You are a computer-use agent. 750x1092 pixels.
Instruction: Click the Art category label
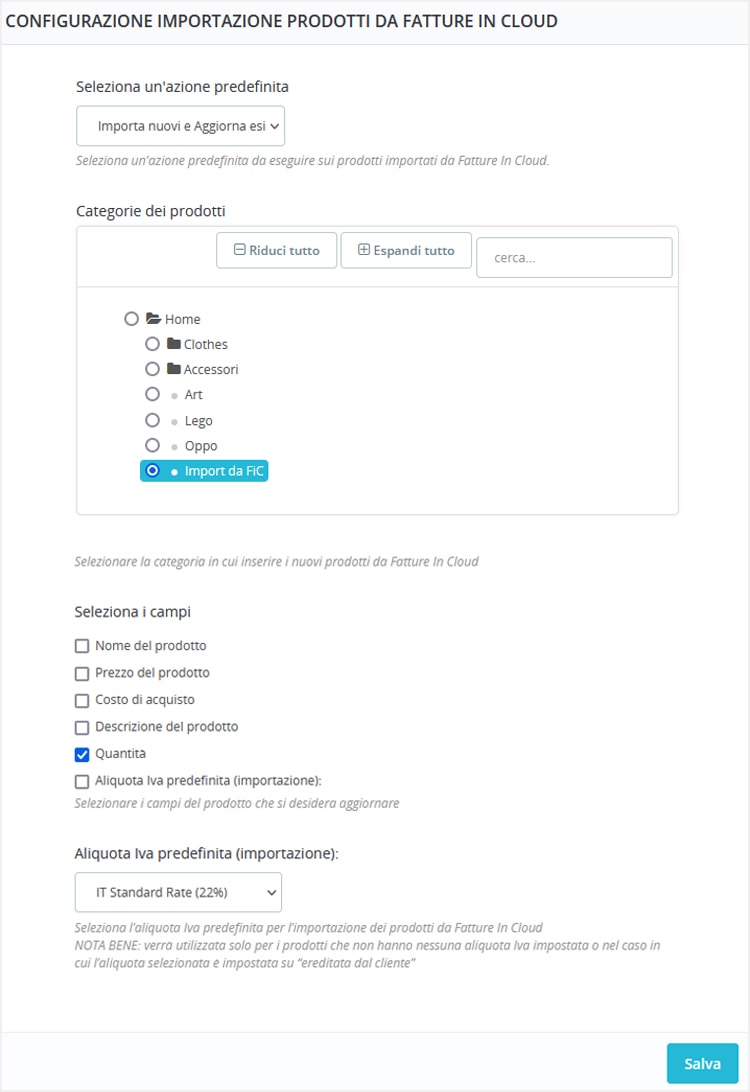[193, 395]
